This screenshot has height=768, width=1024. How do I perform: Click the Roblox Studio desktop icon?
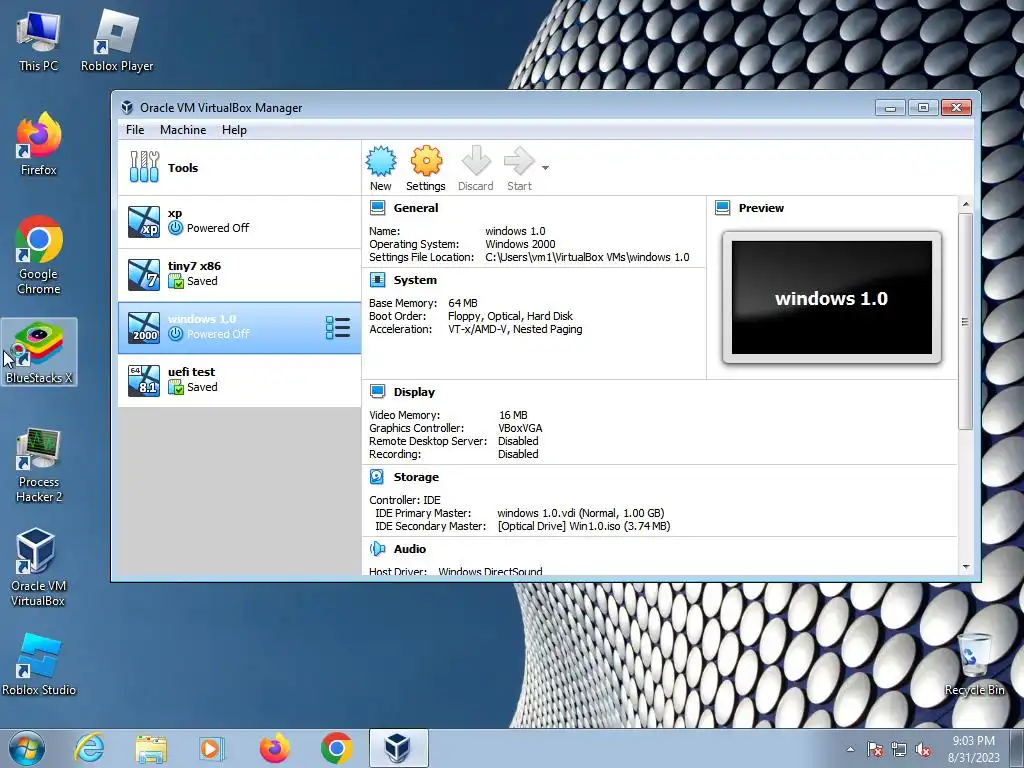39,664
